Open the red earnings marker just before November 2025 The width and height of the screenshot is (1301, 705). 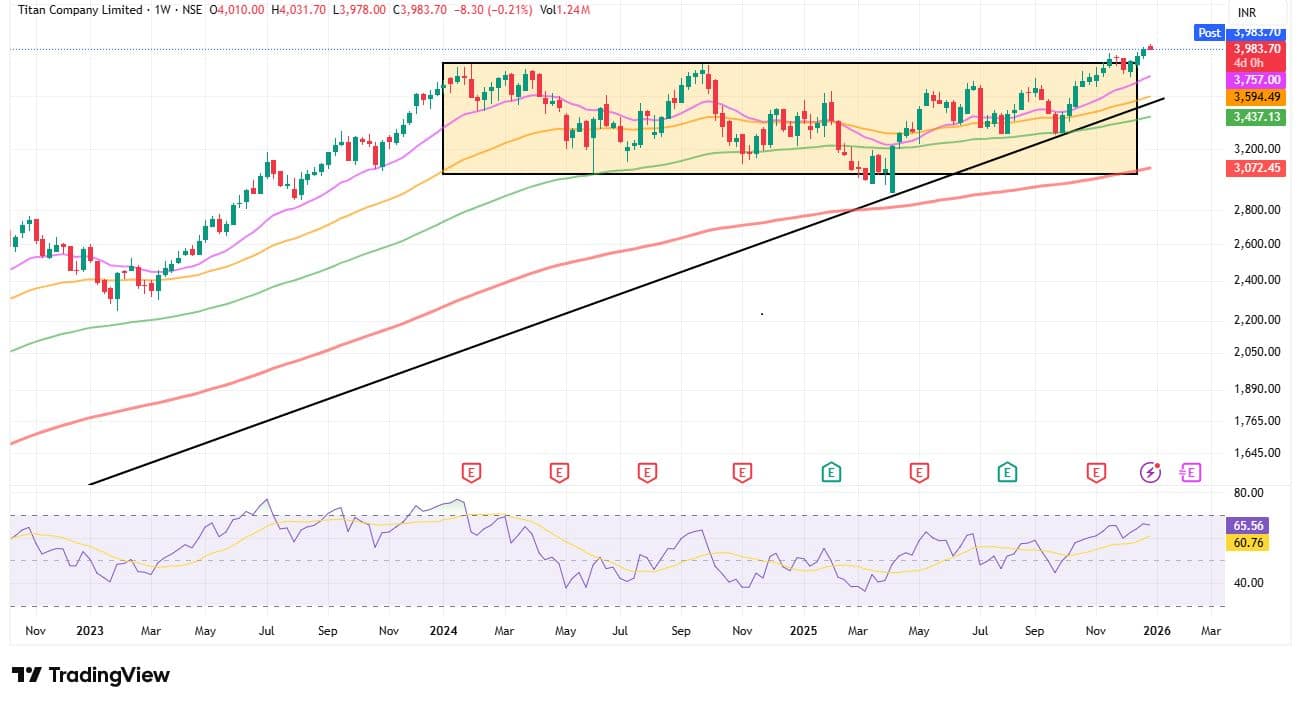pyautogui.click(x=1097, y=472)
